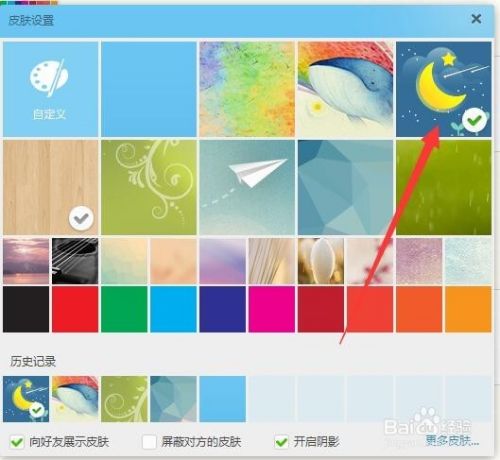Image resolution: width=500 pixels, height=460 pixels.
Task: Select the bright red color swatch
Action: point(75,309)
